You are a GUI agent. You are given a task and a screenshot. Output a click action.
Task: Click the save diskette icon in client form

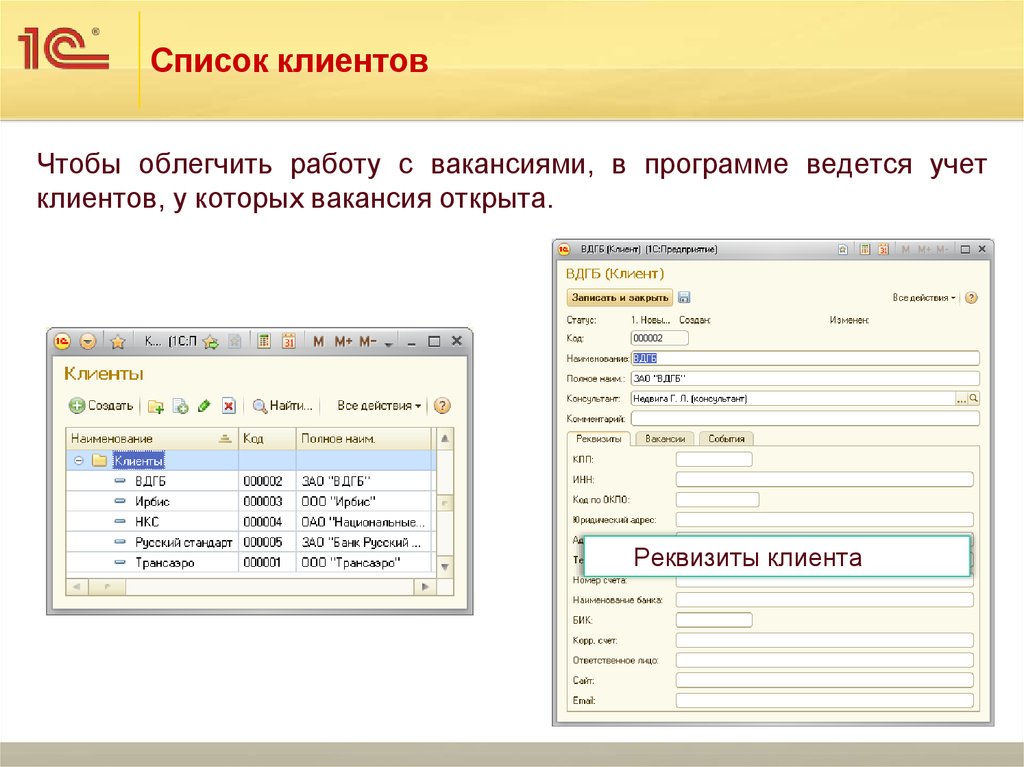(684, 298)
